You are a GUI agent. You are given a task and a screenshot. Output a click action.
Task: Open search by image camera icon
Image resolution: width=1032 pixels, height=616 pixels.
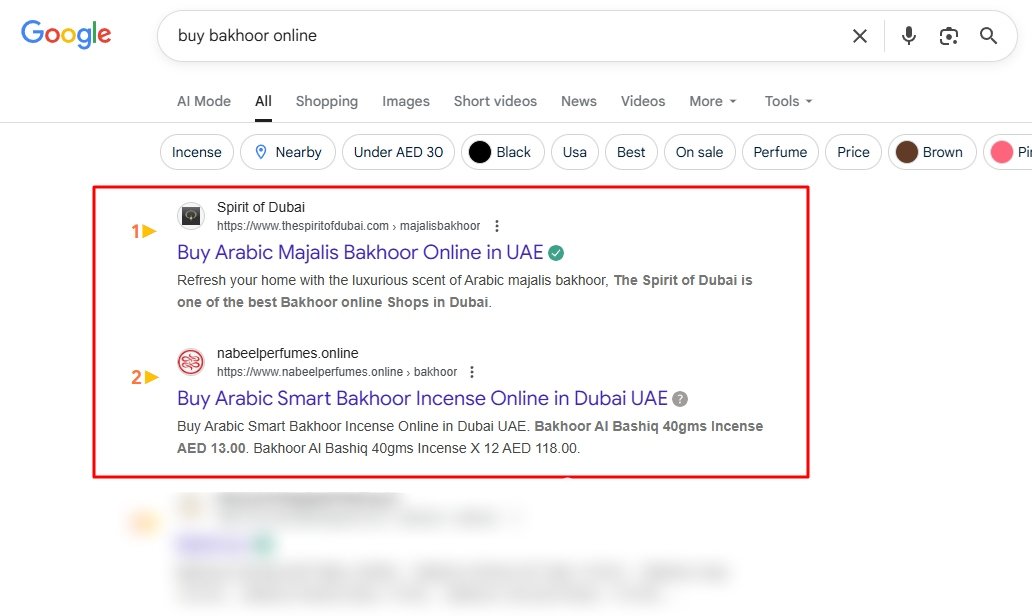(x=948, y=36)
